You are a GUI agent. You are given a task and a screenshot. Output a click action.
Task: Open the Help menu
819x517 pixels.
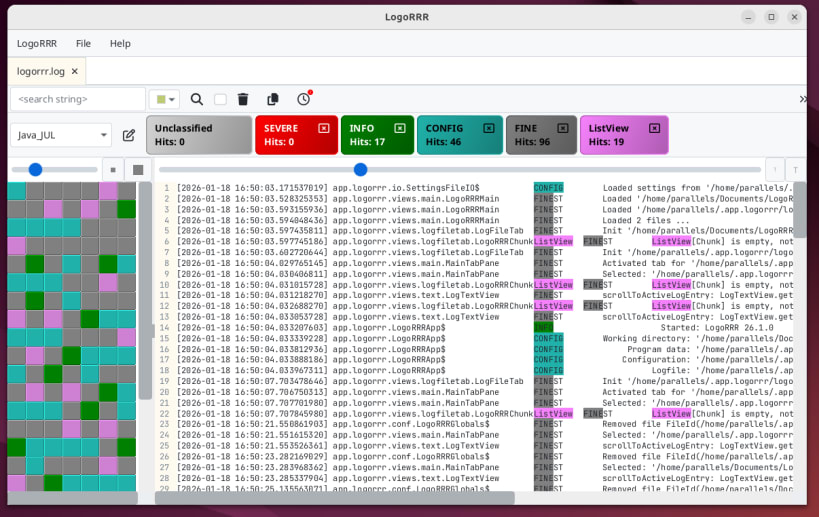[120, 43]
